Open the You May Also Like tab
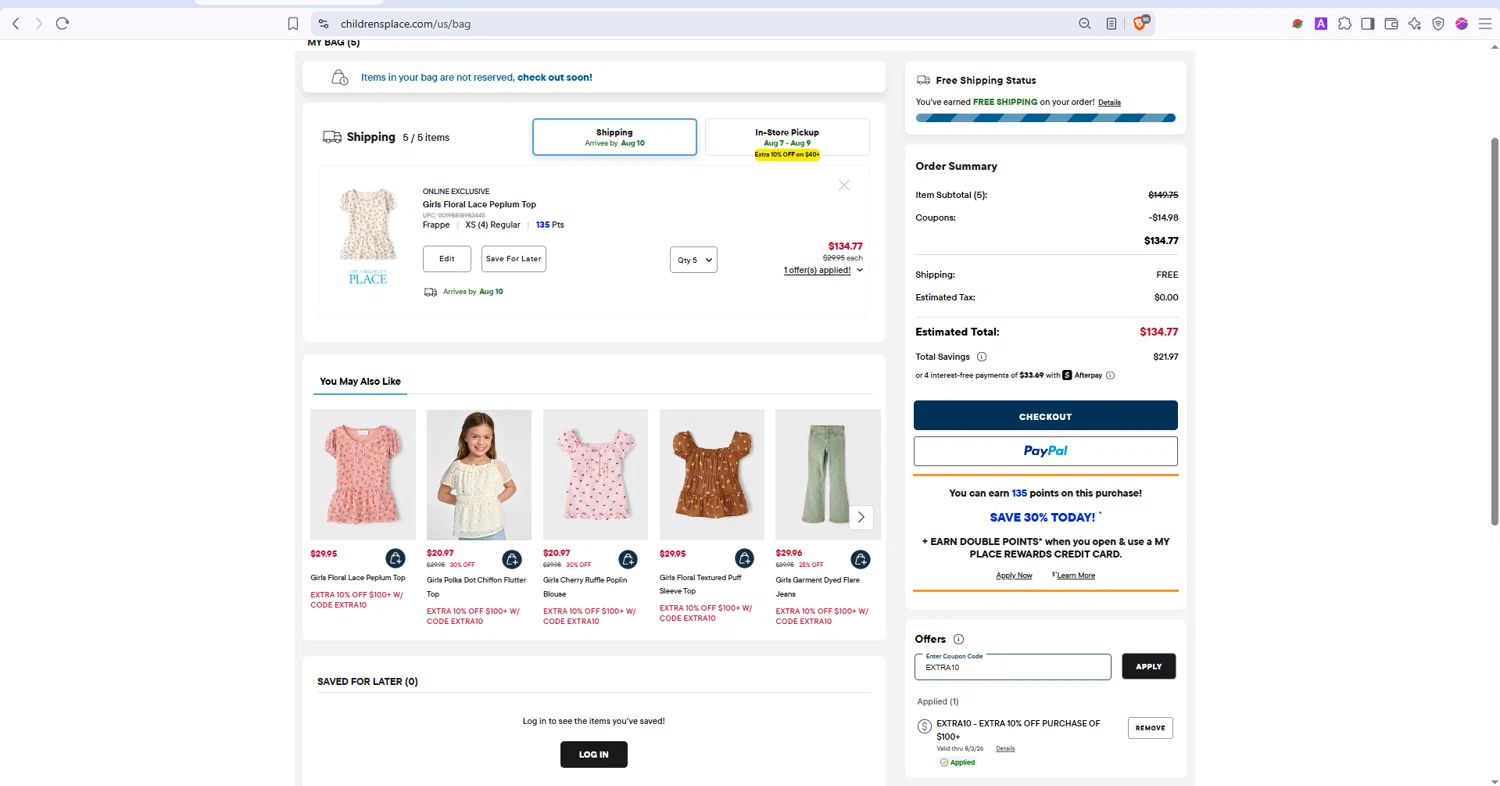The image size is (1500, 786). 360,381
